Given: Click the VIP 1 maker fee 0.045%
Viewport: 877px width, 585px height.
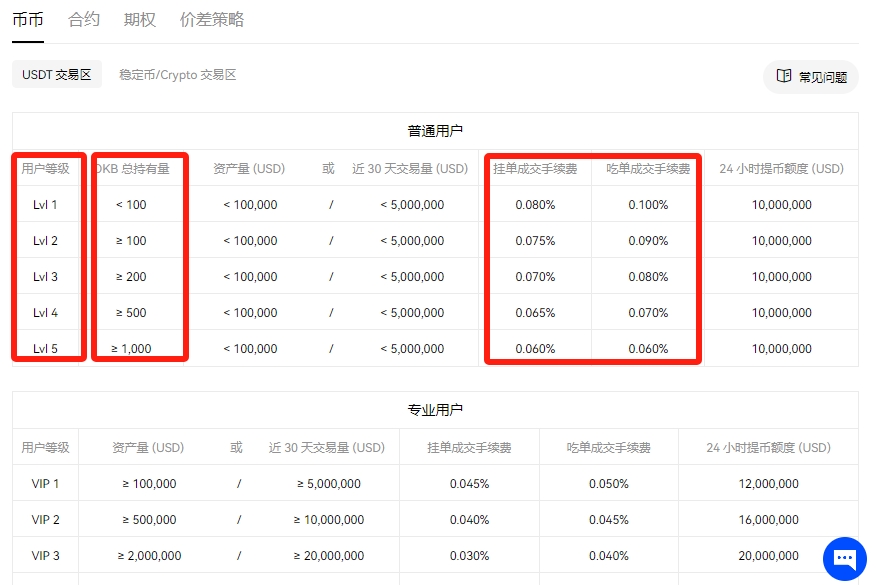Looking at the screenshot, I should 469,484.
